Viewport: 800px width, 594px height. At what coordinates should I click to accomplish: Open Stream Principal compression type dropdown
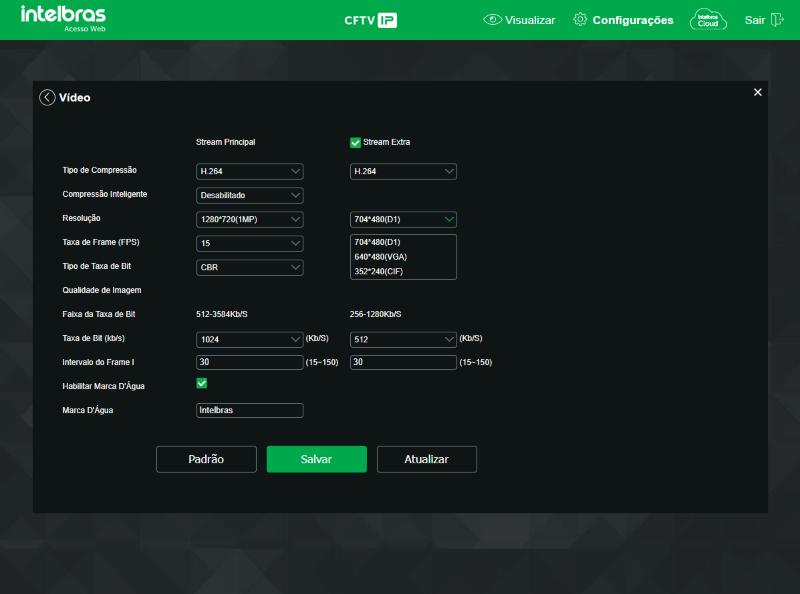(x=249, y=171)
